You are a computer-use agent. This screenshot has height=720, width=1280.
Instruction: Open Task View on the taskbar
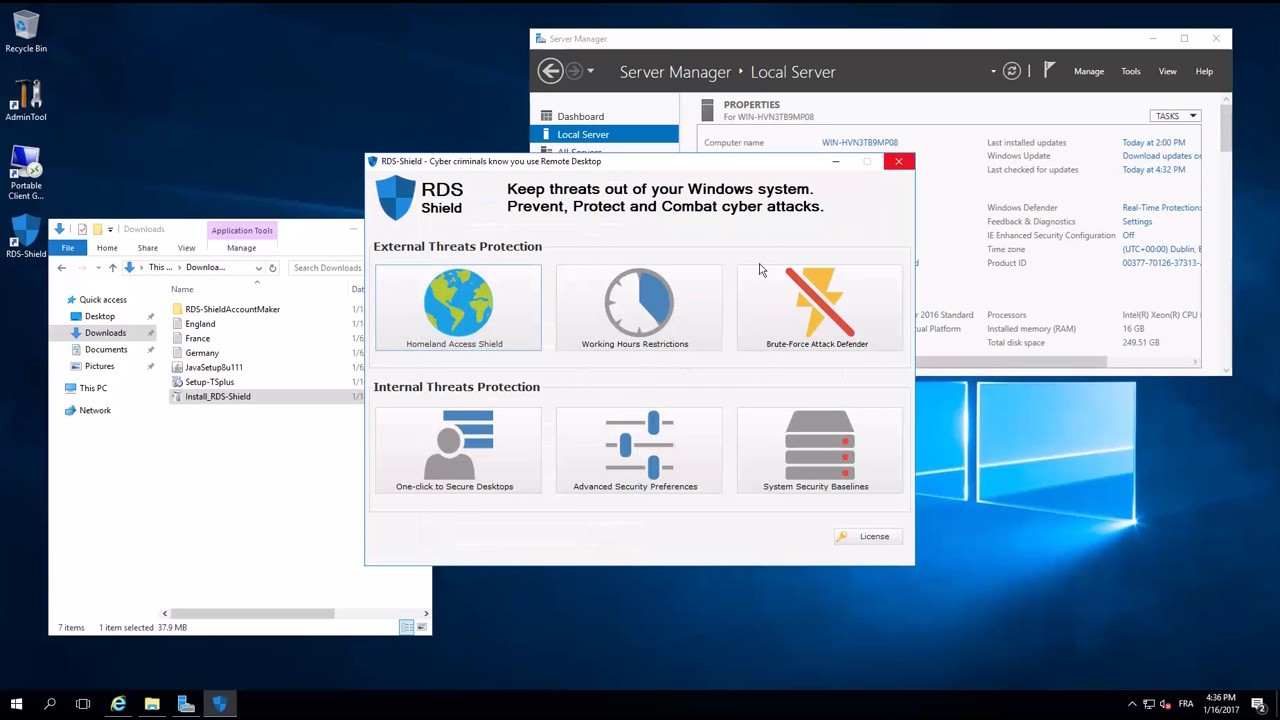[83, 704]
